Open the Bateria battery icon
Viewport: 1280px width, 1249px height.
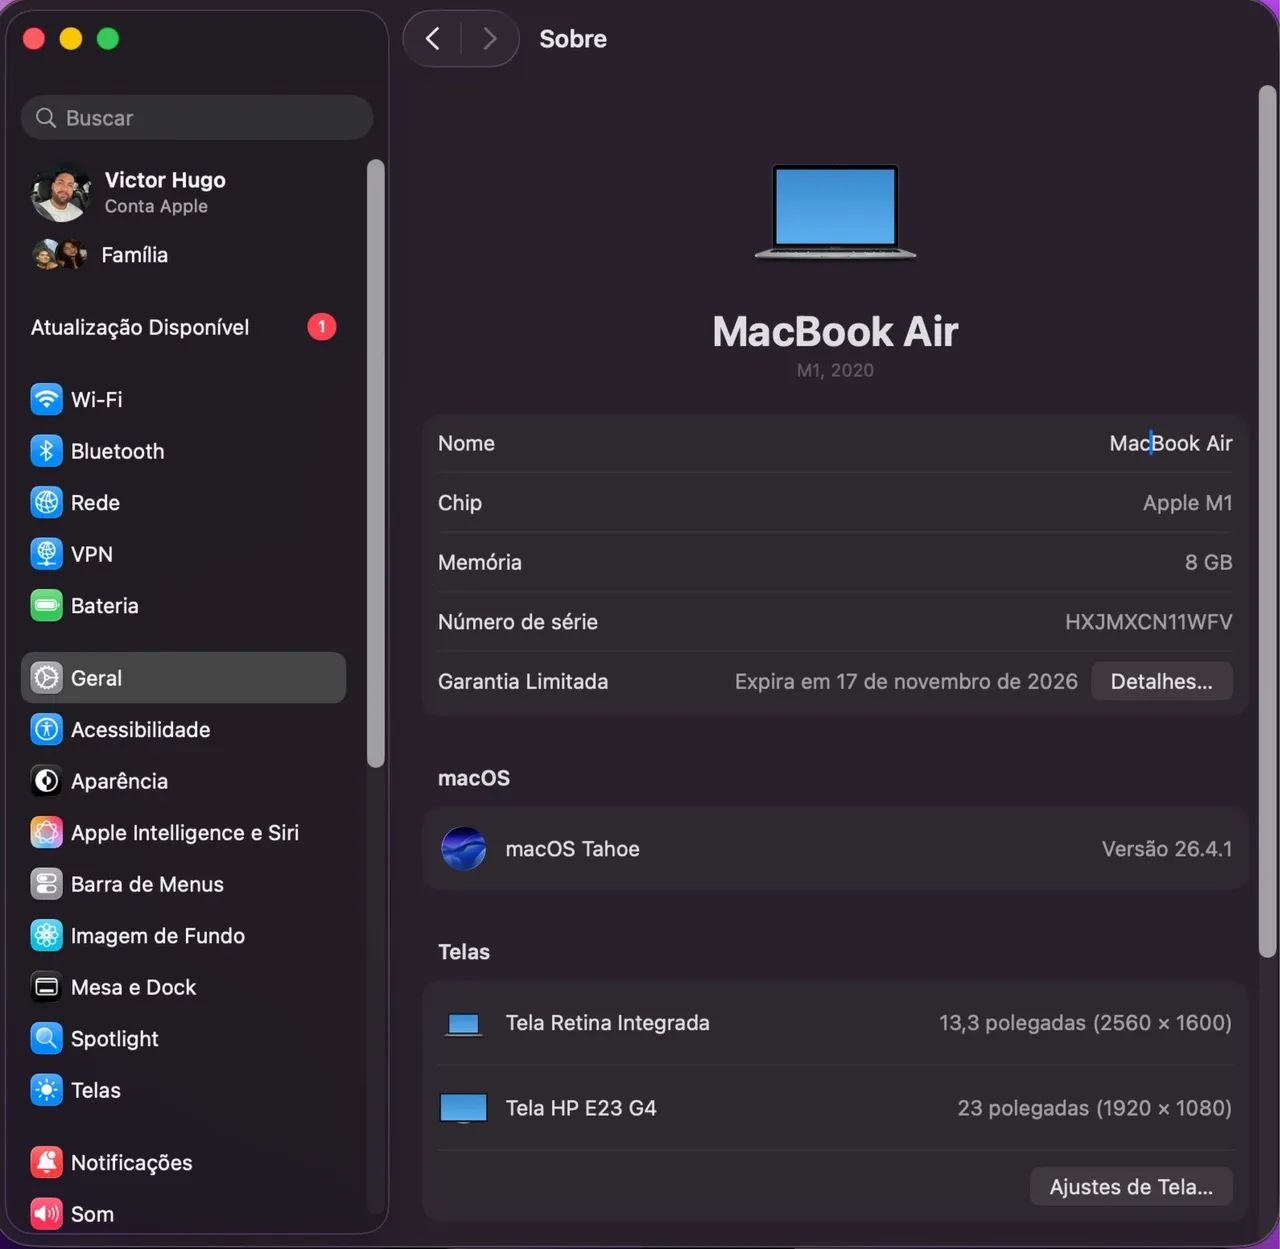[46, 605]
